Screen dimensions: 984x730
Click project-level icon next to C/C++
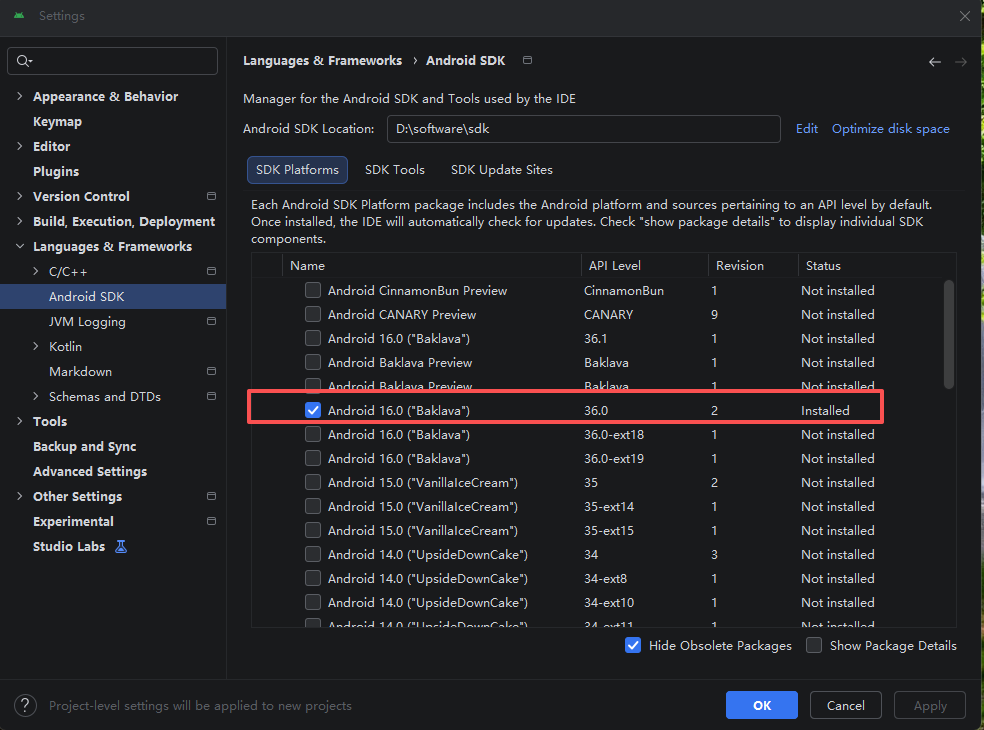point(211,271)
